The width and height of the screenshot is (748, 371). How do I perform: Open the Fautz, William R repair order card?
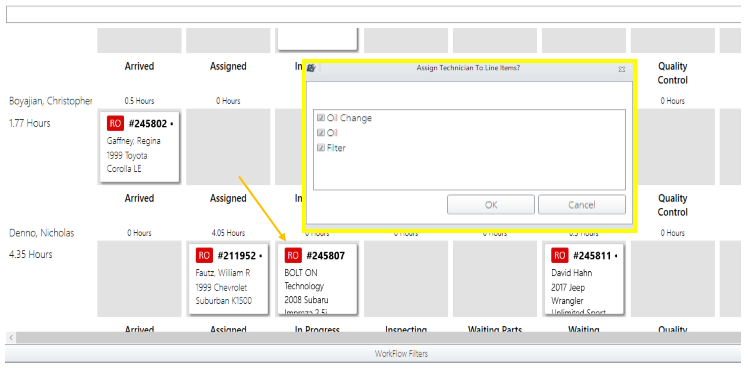pyautogui.click(x=229, y=278)
